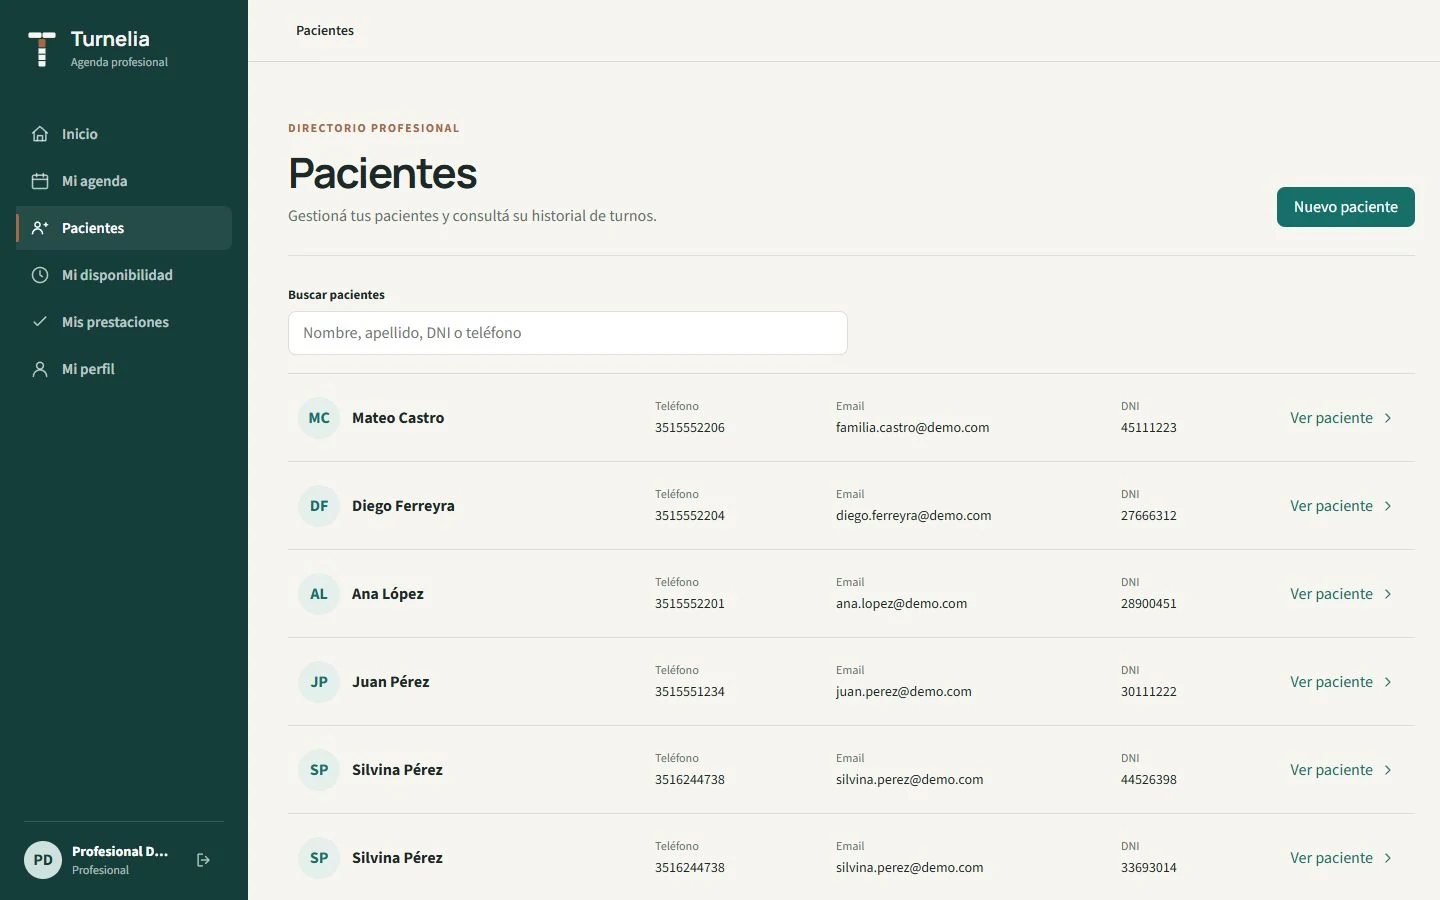Click the name Juan Pérez
Screen dimensions: 1440x900
391,682
